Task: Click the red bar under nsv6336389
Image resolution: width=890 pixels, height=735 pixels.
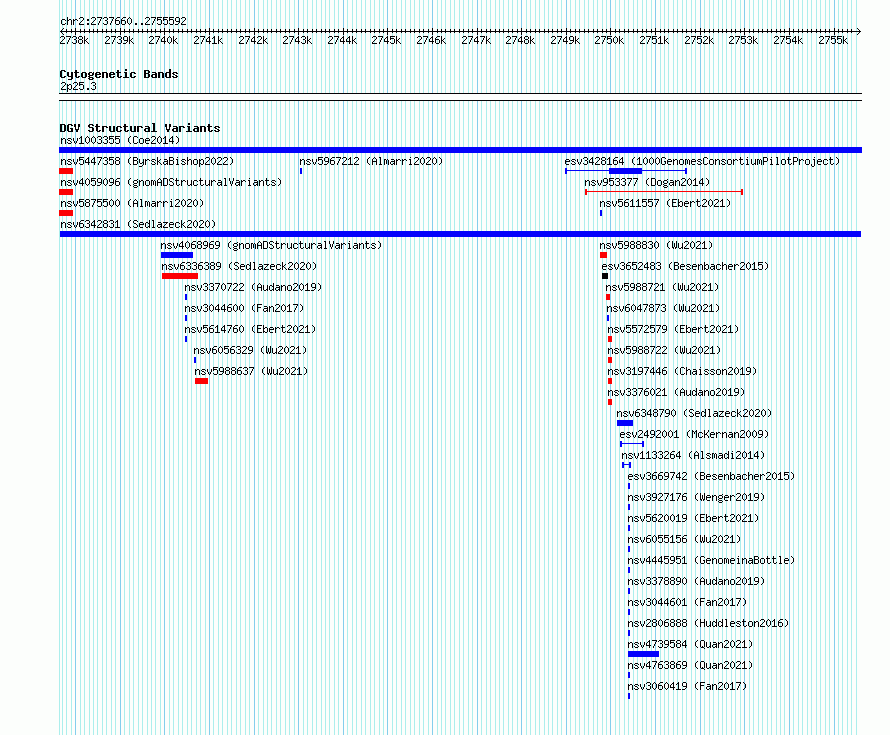Action: 180,276
